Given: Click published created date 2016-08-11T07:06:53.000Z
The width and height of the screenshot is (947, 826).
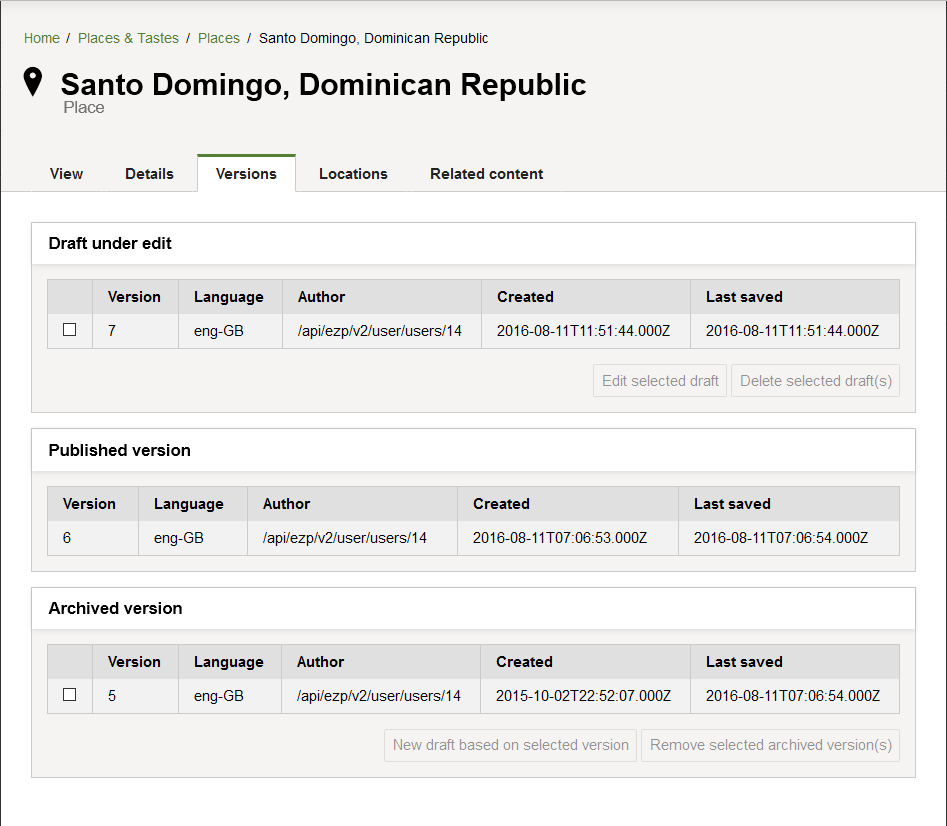Looking at the screenshot, I should coord(560,538).
